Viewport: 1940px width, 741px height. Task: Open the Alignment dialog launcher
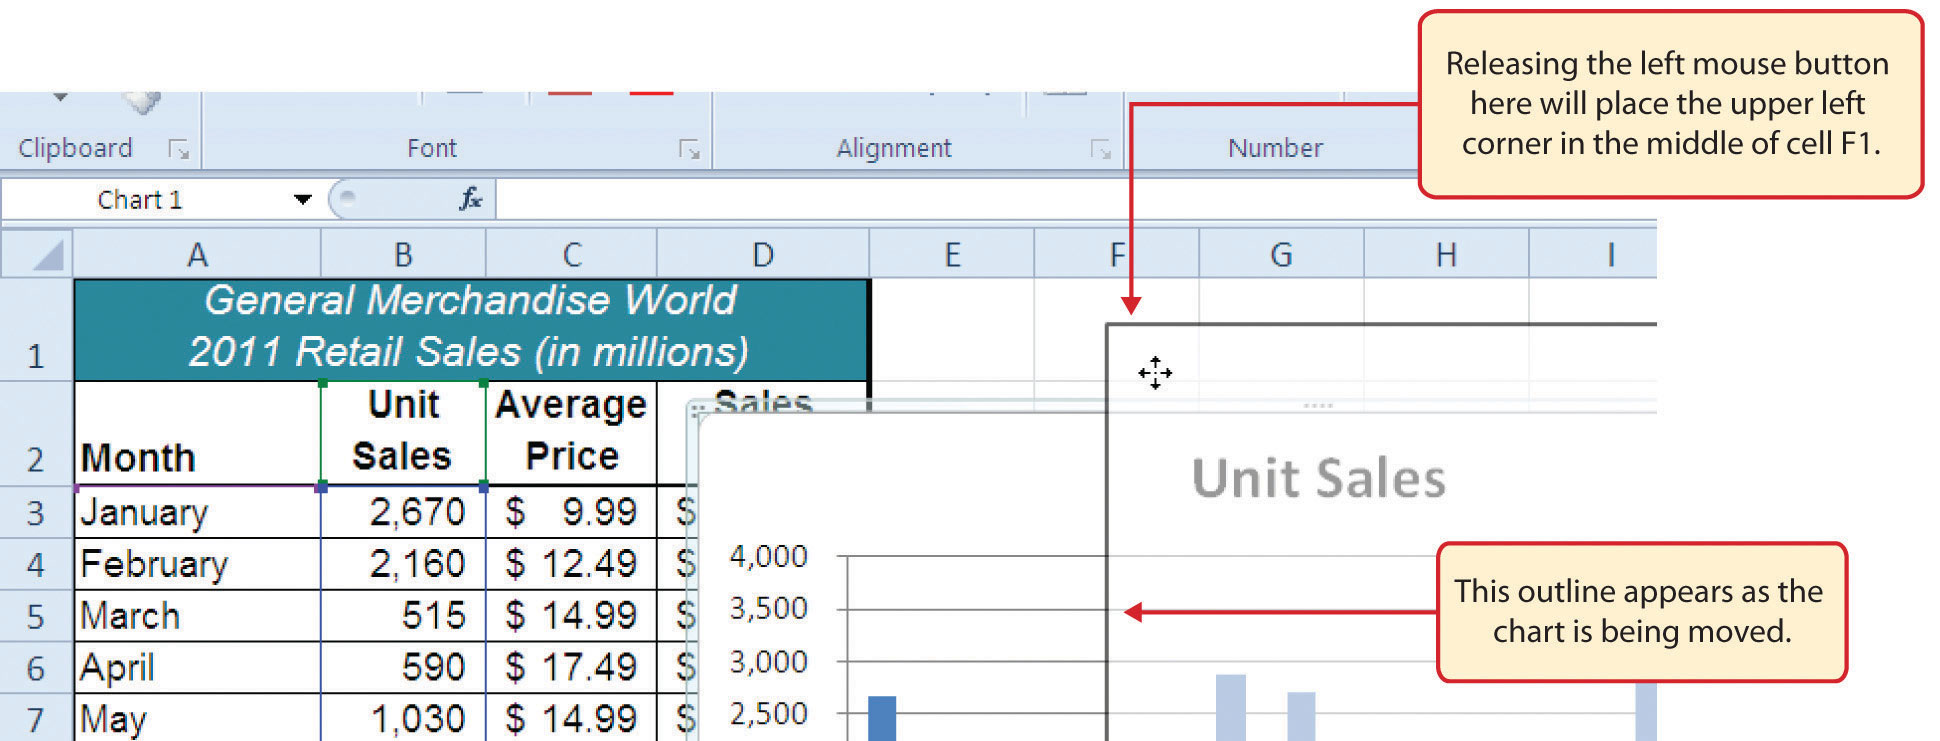pyautogui.click(x=1100, y=150)
